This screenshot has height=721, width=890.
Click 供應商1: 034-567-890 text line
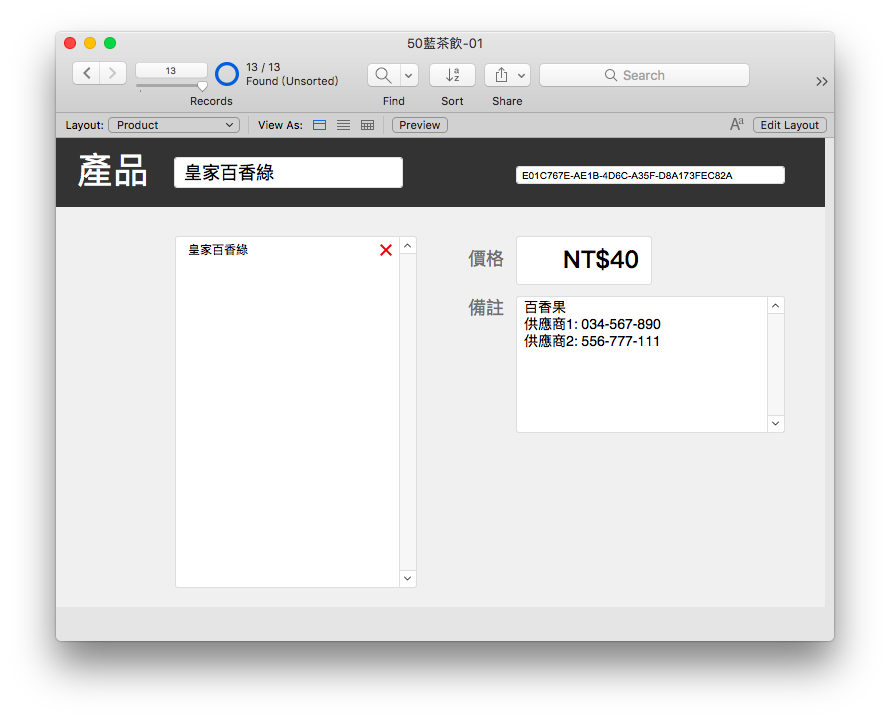(x=592, y=324)
